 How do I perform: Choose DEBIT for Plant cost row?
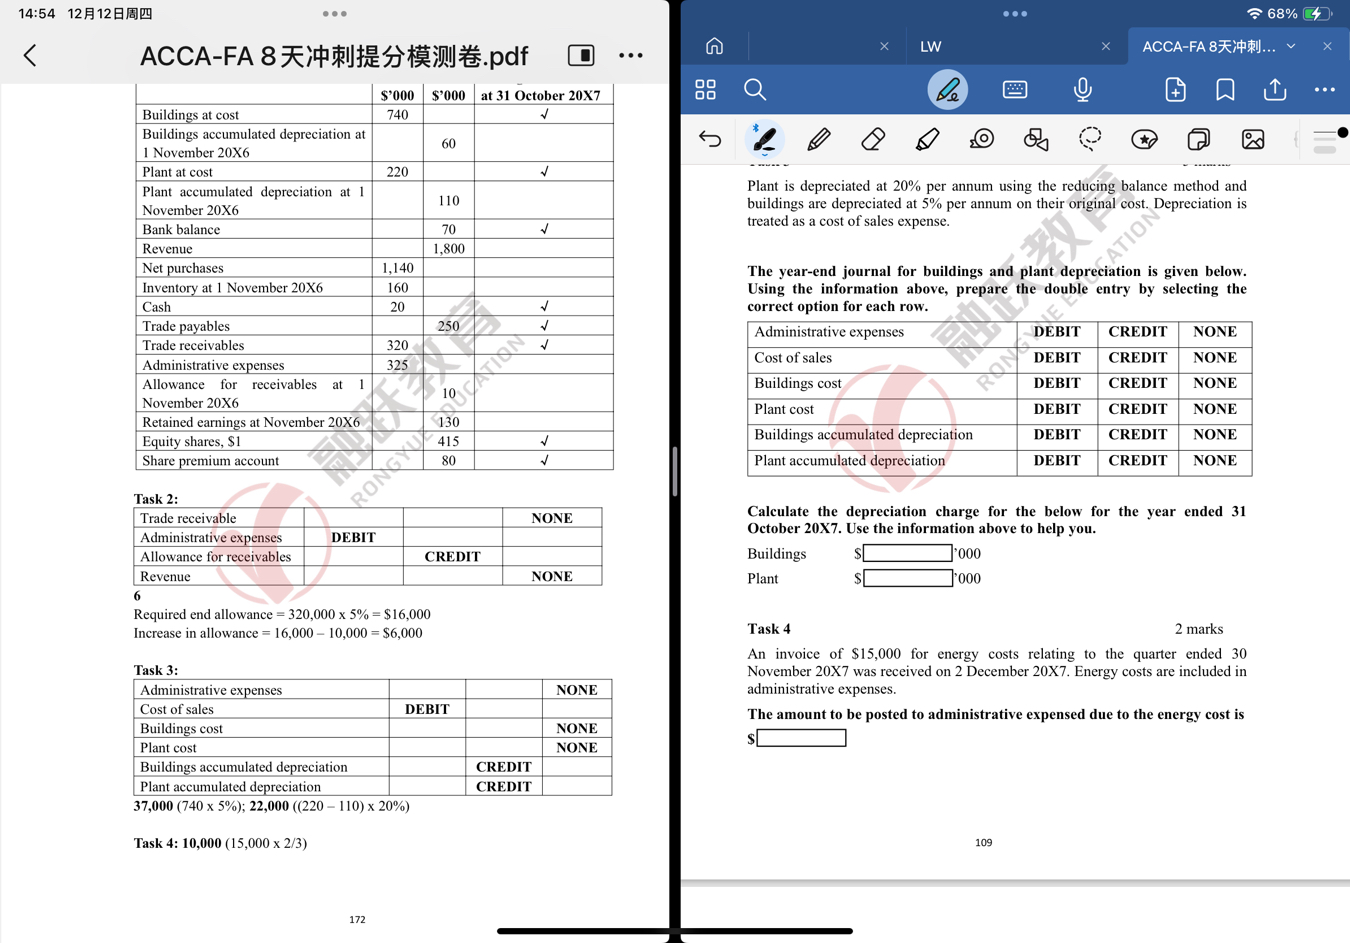[1056, 409]
